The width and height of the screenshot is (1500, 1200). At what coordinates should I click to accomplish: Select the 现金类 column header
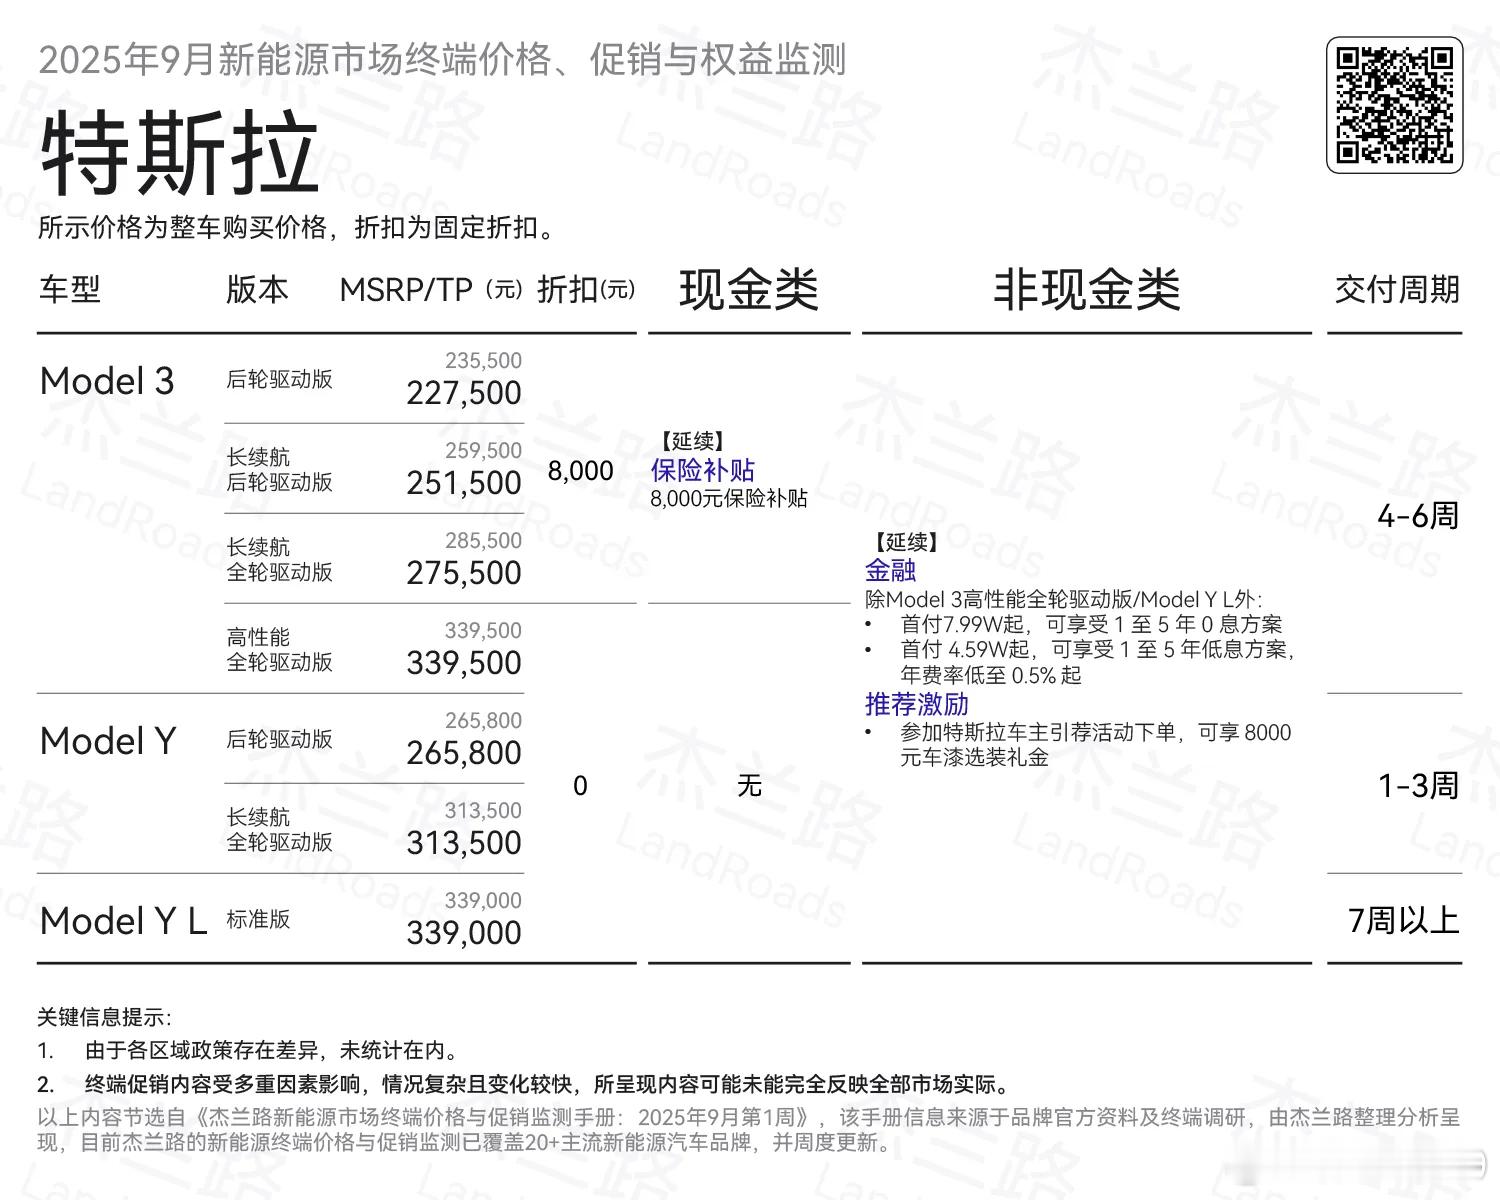click(x=749, y=290)
